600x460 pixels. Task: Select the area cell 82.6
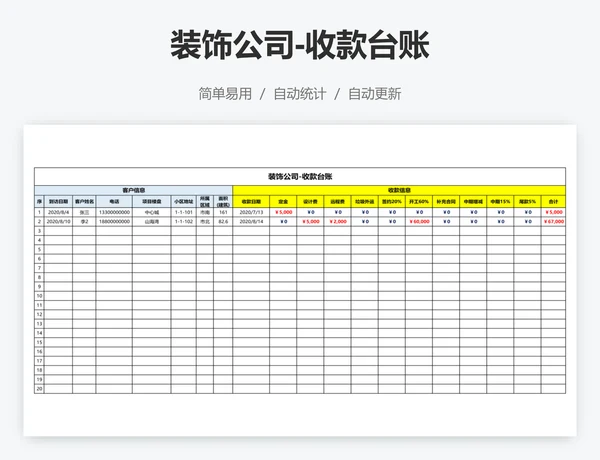(223, 222)
